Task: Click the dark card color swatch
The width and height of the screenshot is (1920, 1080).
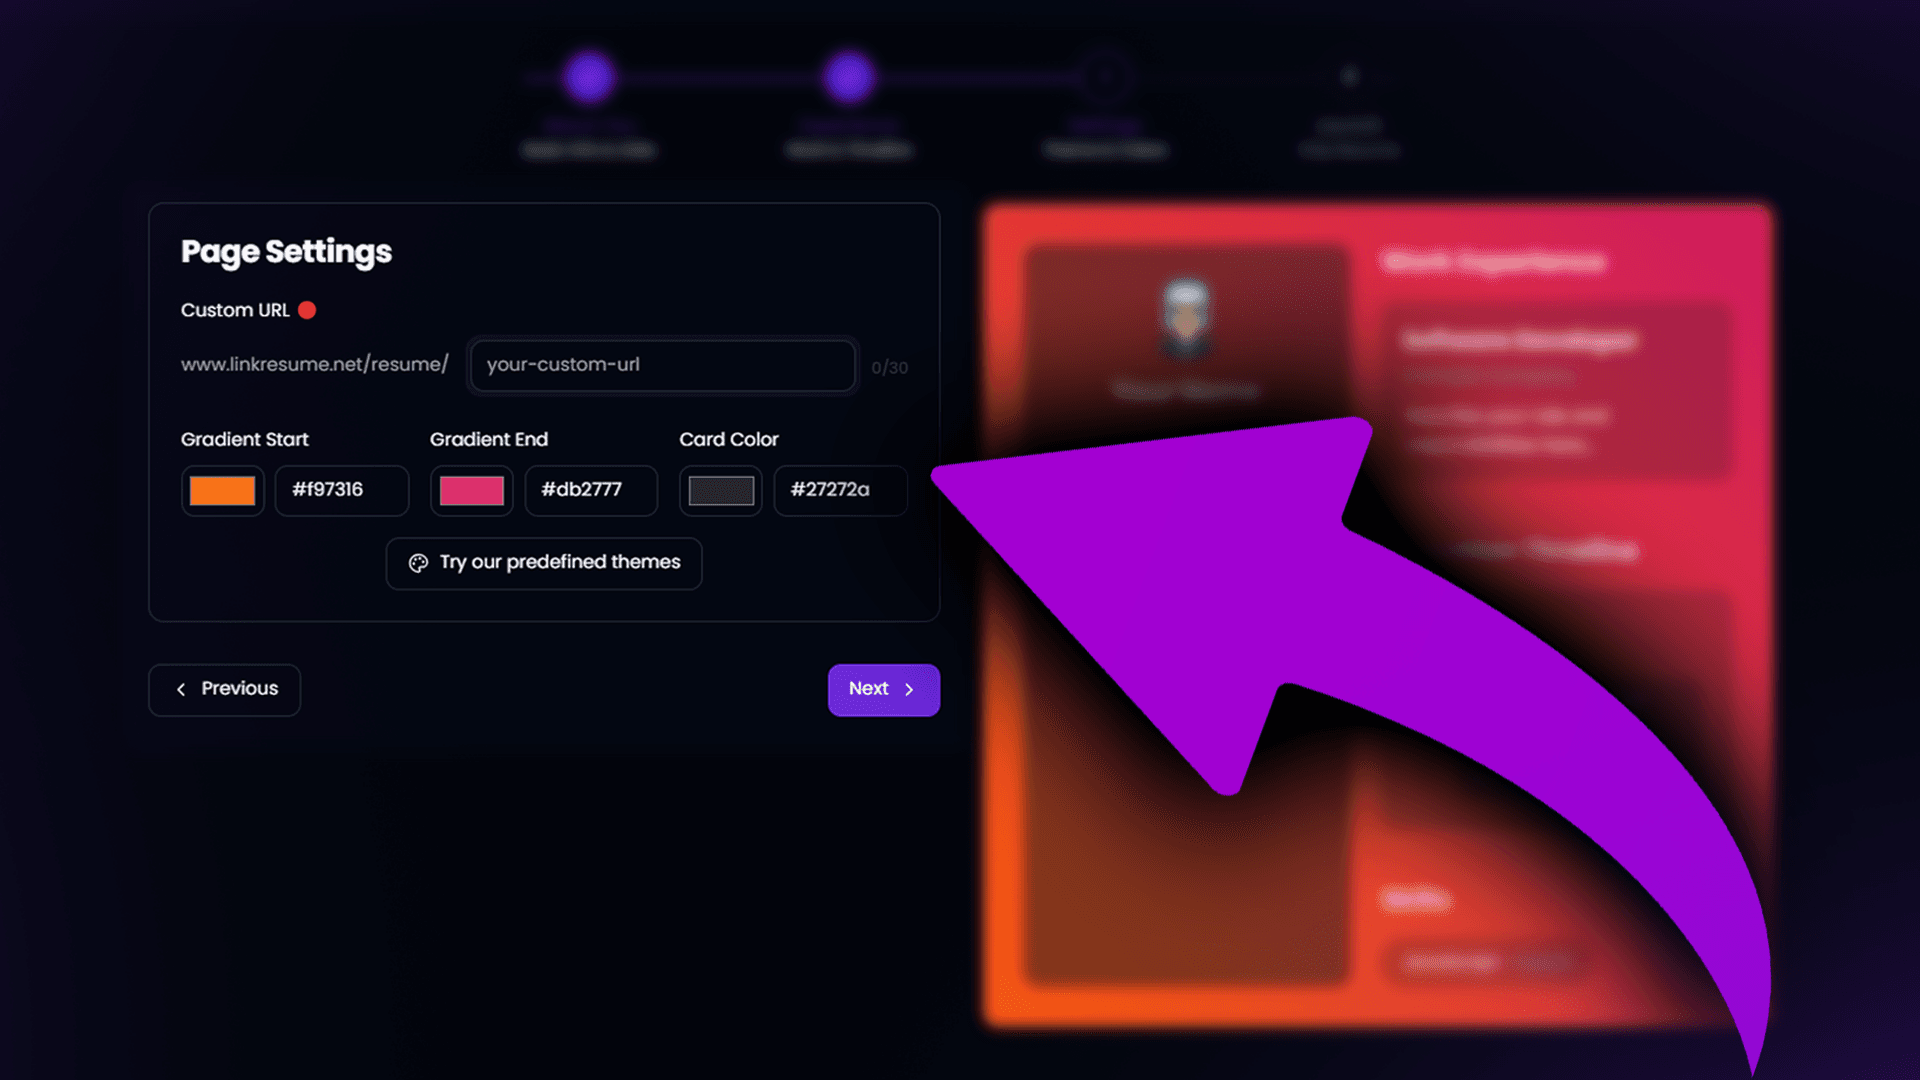Action: (x=720, y=489)
